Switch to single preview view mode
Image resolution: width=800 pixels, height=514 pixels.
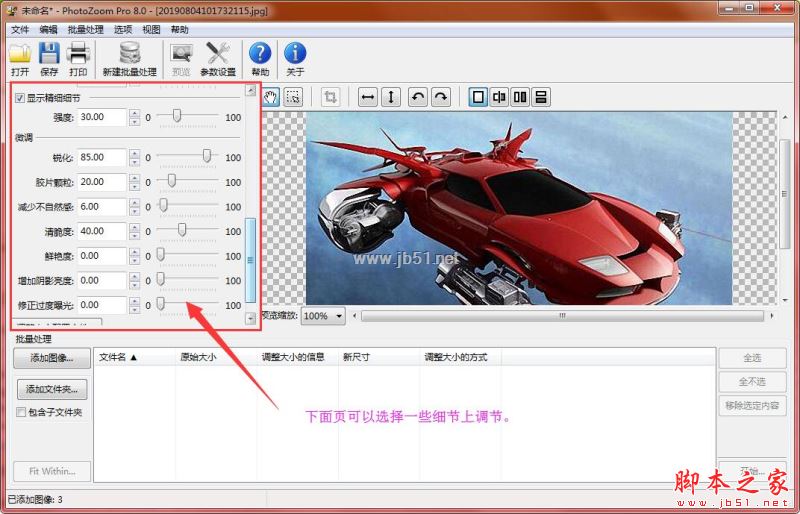coord(477,97)
